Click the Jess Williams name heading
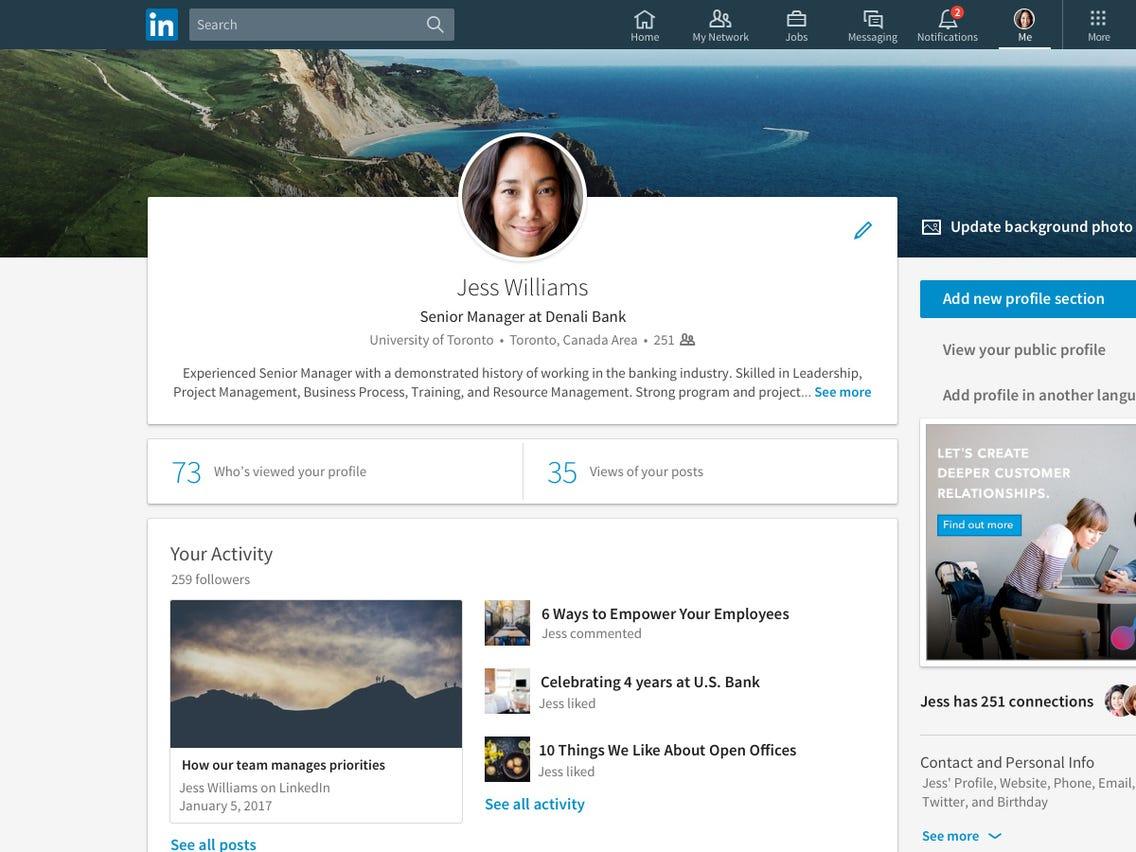Image resolution: width=1136 pixels, height=852 pixels. click(x=522, y=288)
